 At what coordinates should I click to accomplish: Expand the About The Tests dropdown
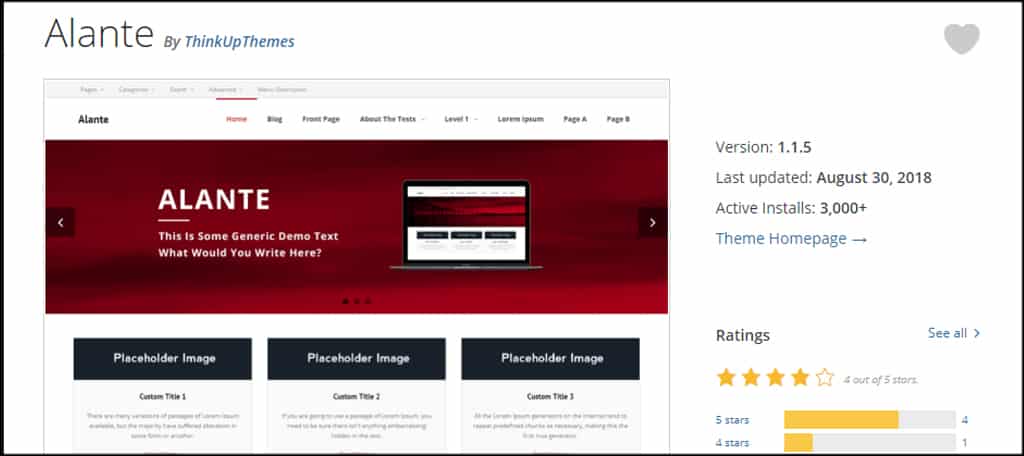pyautogui.click(x=391, y=119)
